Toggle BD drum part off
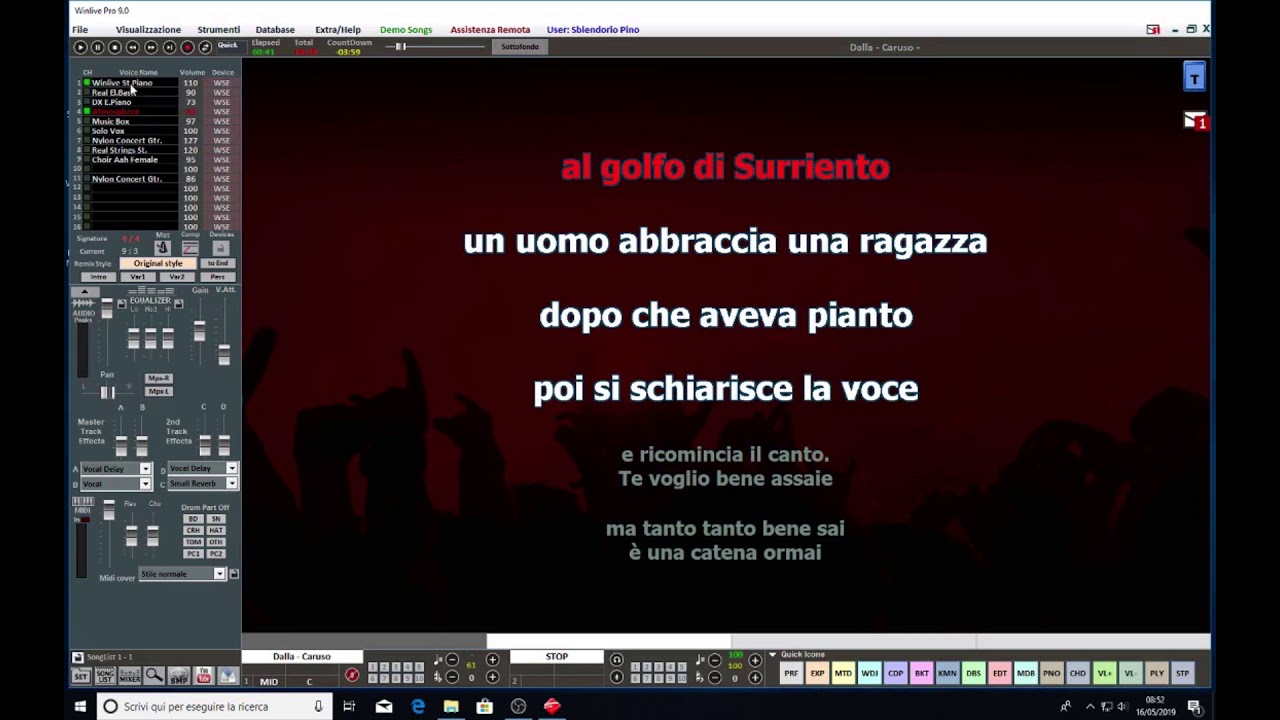The height and width of the screenshot is (720, 1280). [193, 519]
